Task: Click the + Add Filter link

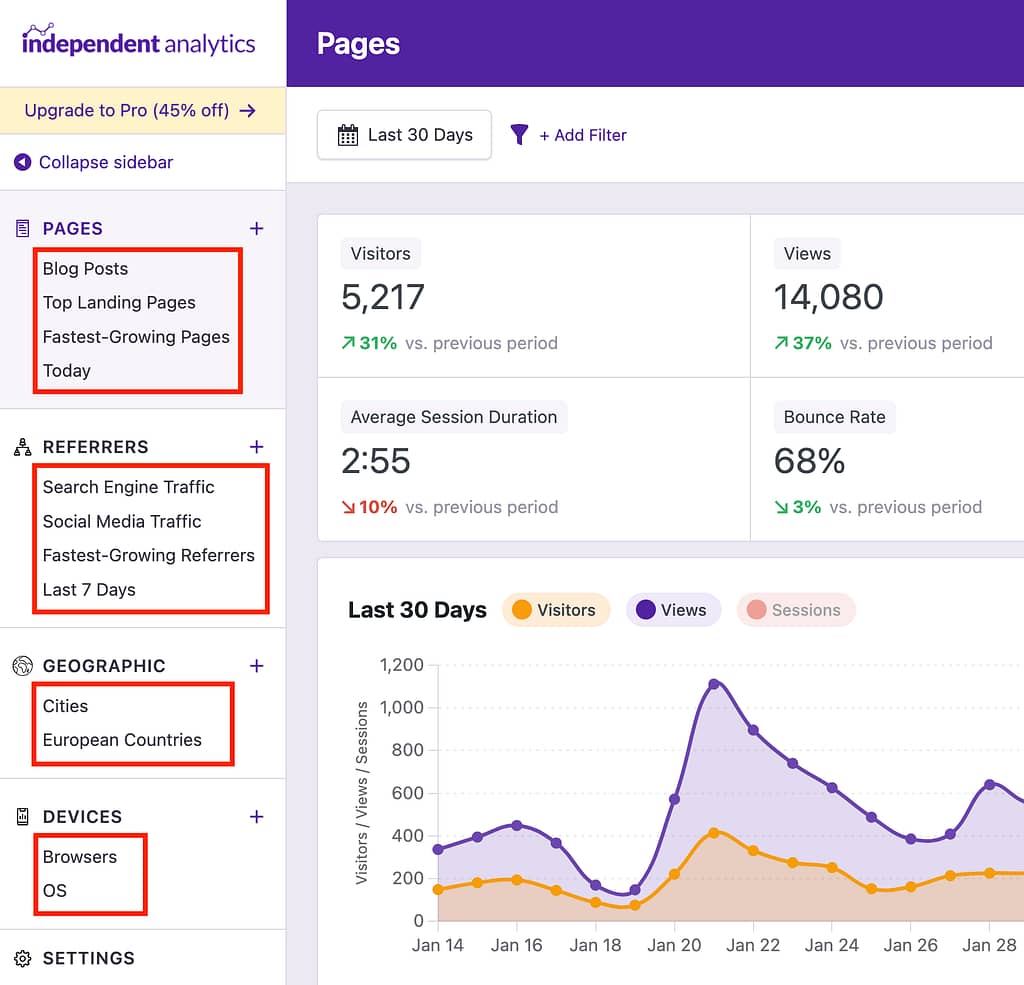Action: coord(583,135)
